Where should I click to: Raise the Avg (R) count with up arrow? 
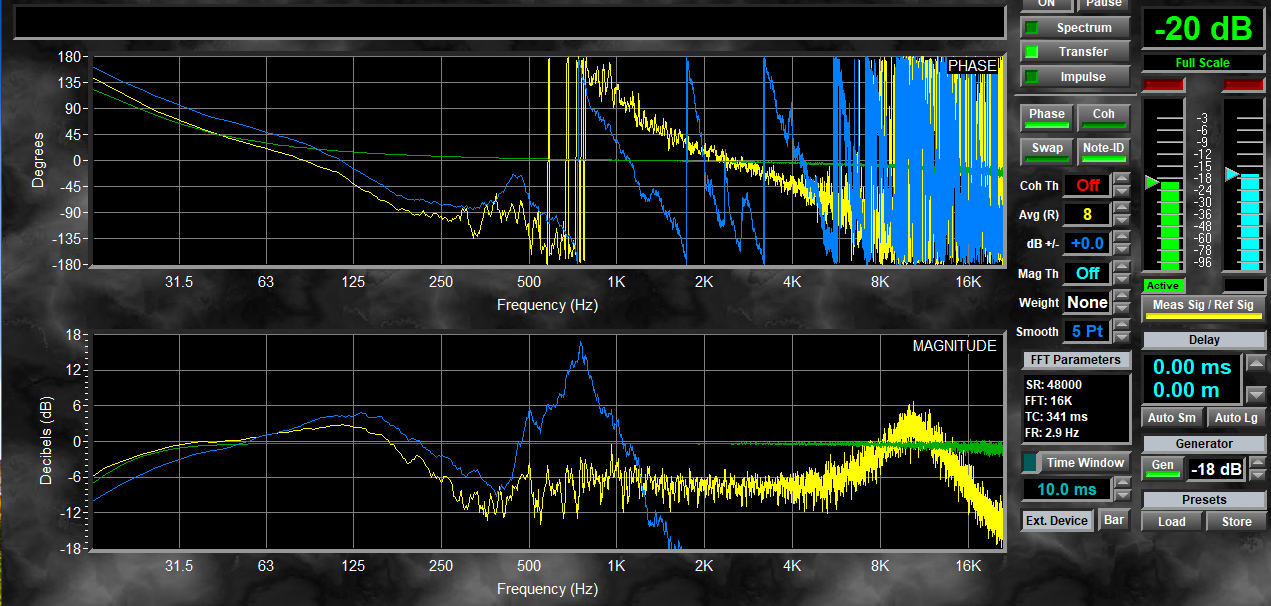1122,208
